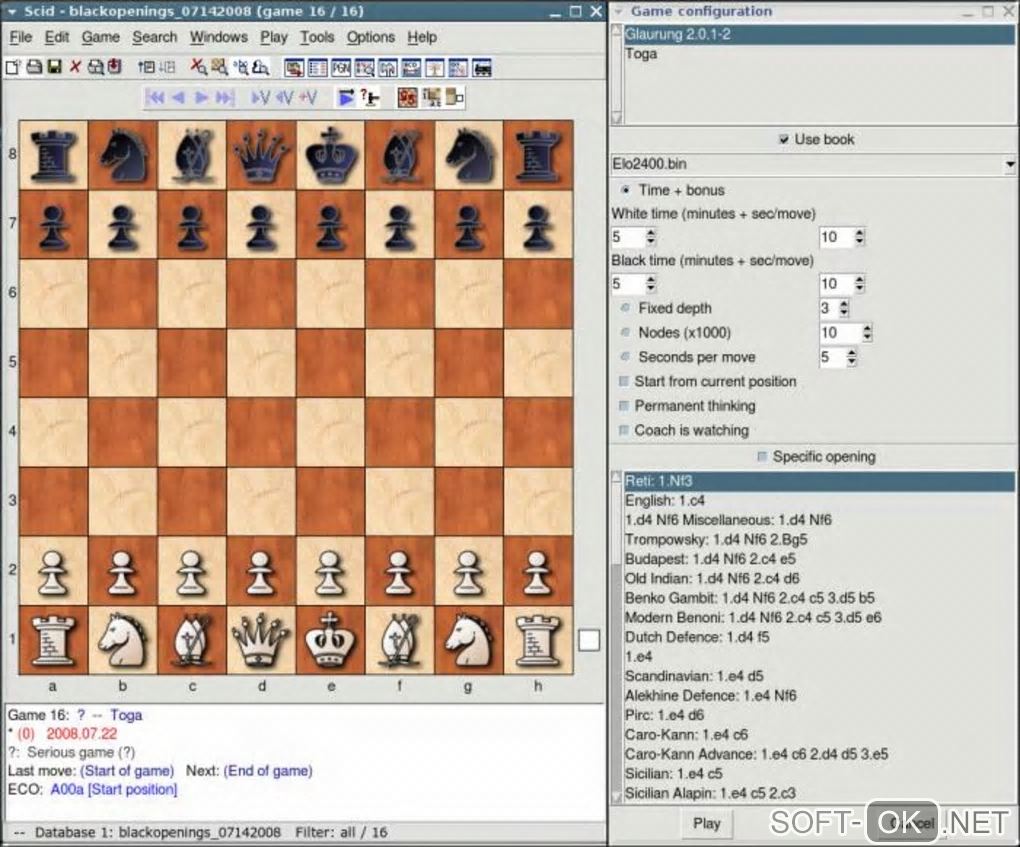Step forward one move
Viewport: 1020px width, 847px height.
(202, 98)
